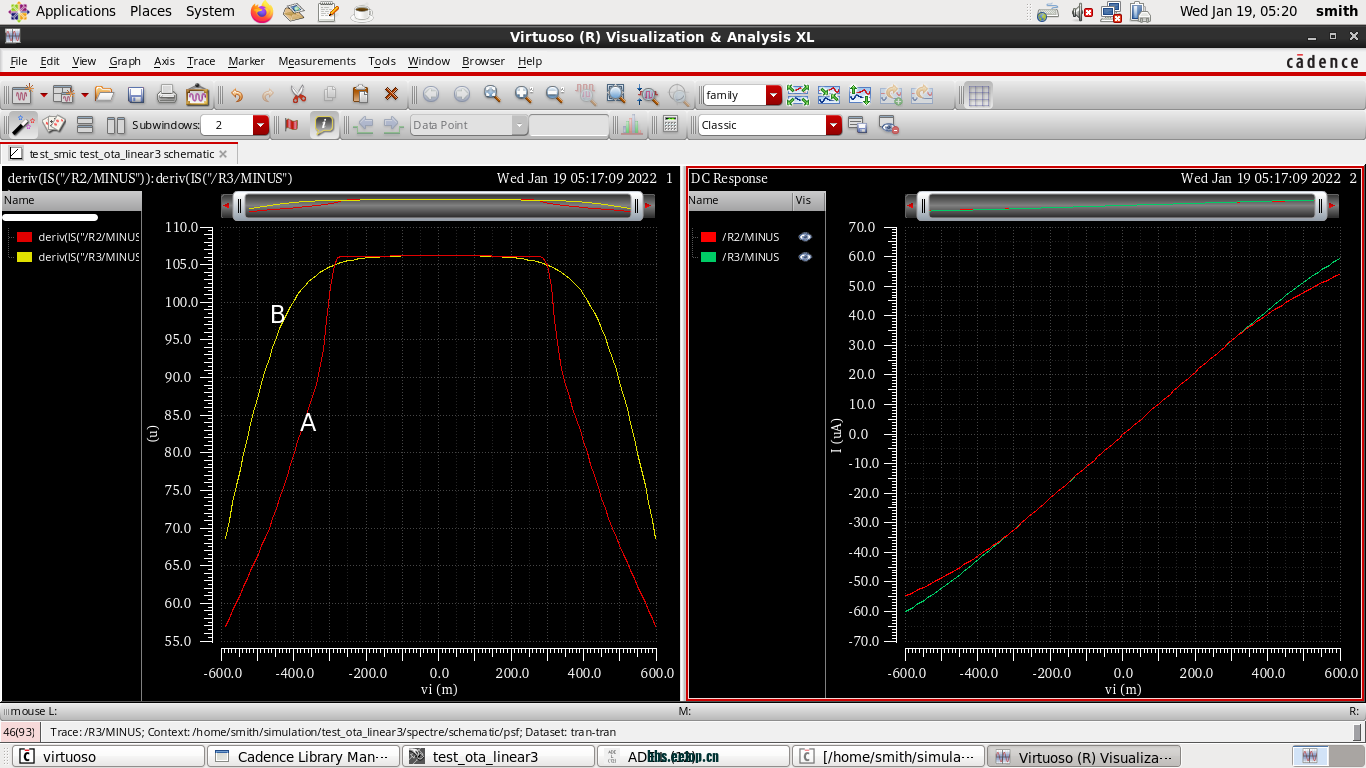Switch to virtuoso taskbar window
1366x768 pixels.
pos(108,757)
